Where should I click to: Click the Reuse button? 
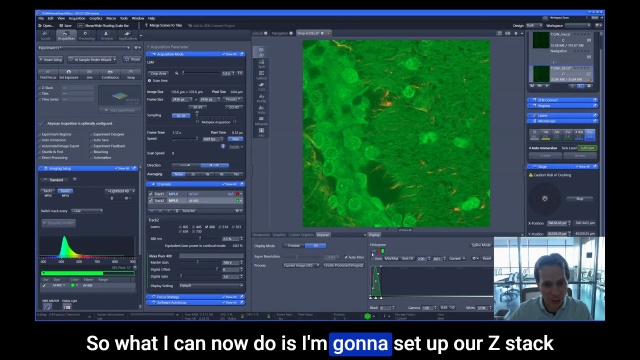point(132,60)
